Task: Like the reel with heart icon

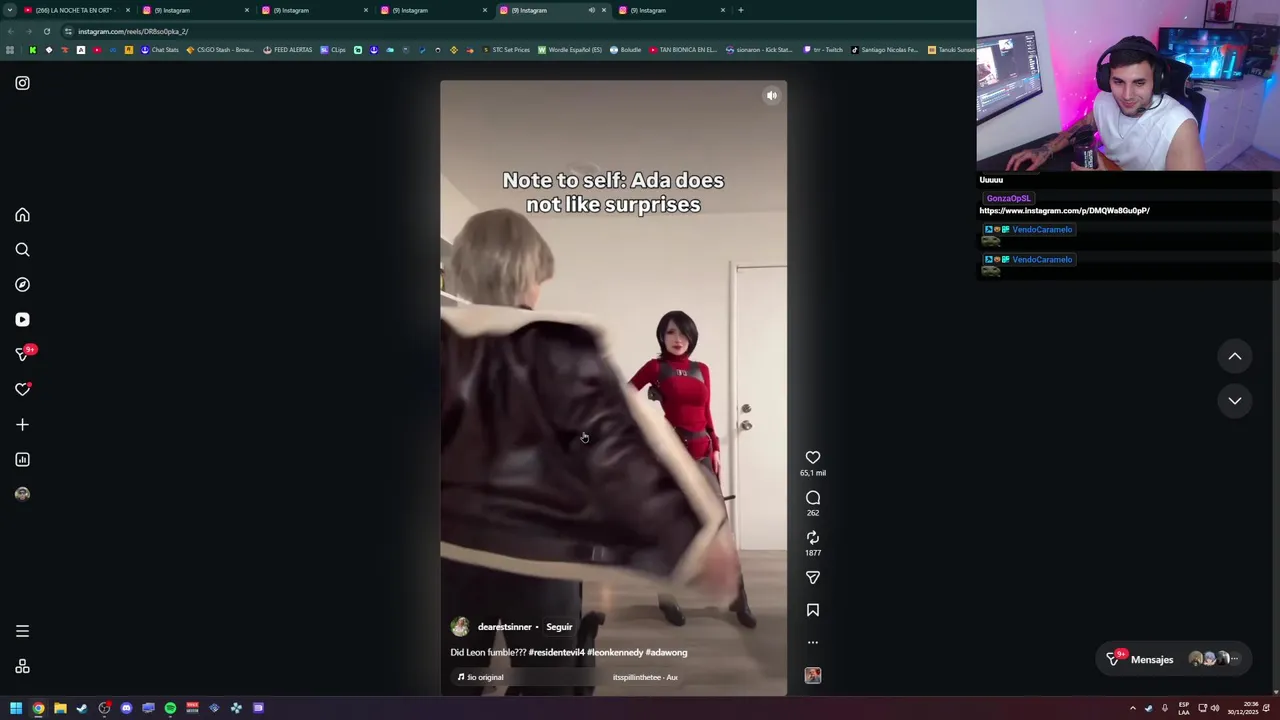Action: click(x=813, y=458)
